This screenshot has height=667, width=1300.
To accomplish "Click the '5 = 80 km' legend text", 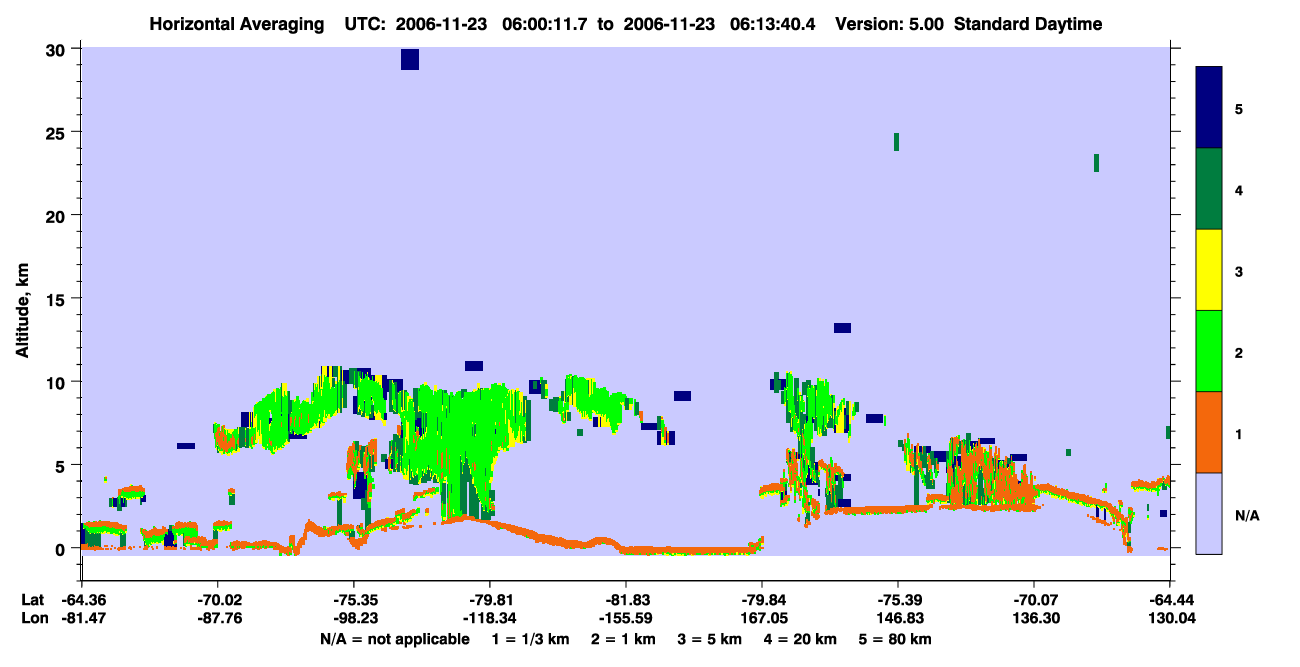I will click(x=896, y=639).
